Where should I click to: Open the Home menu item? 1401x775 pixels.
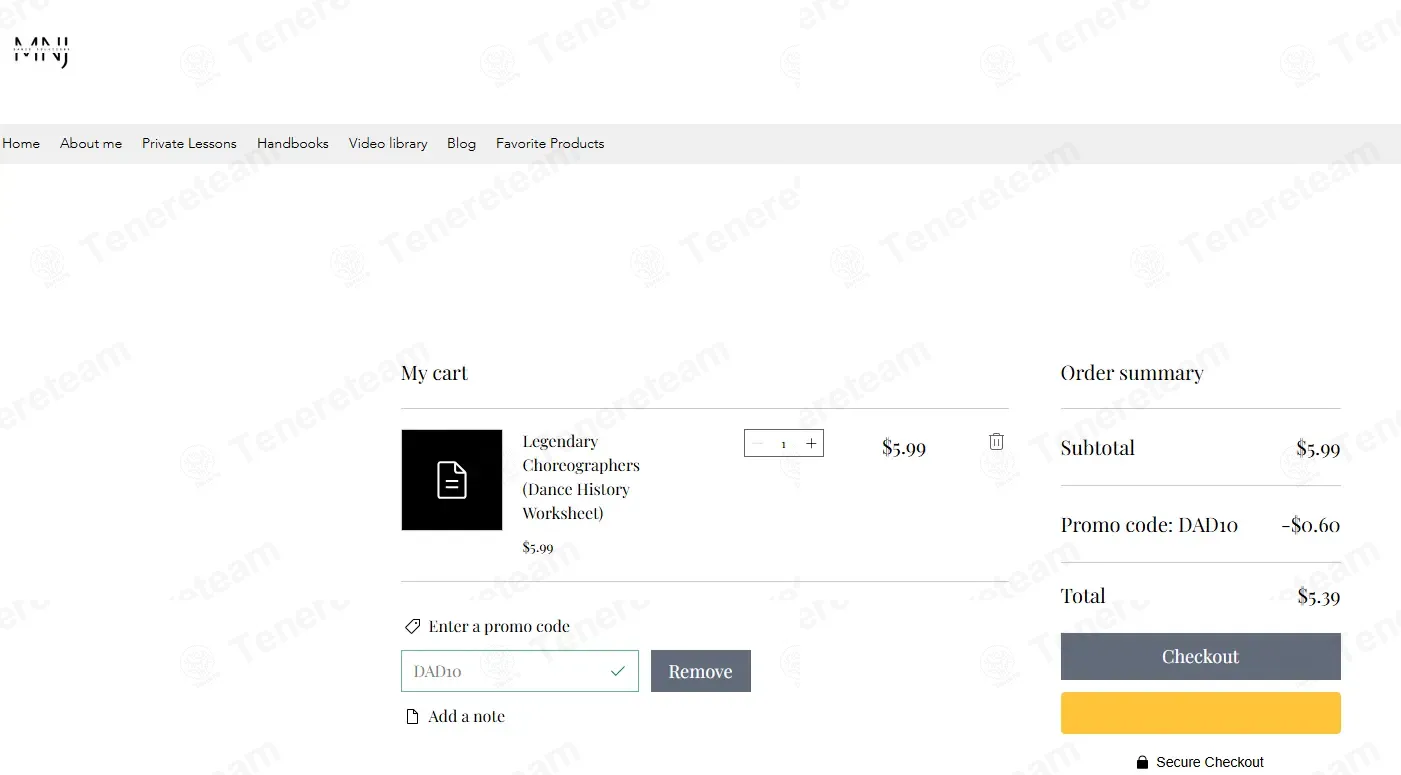click(x=21, y=143)
